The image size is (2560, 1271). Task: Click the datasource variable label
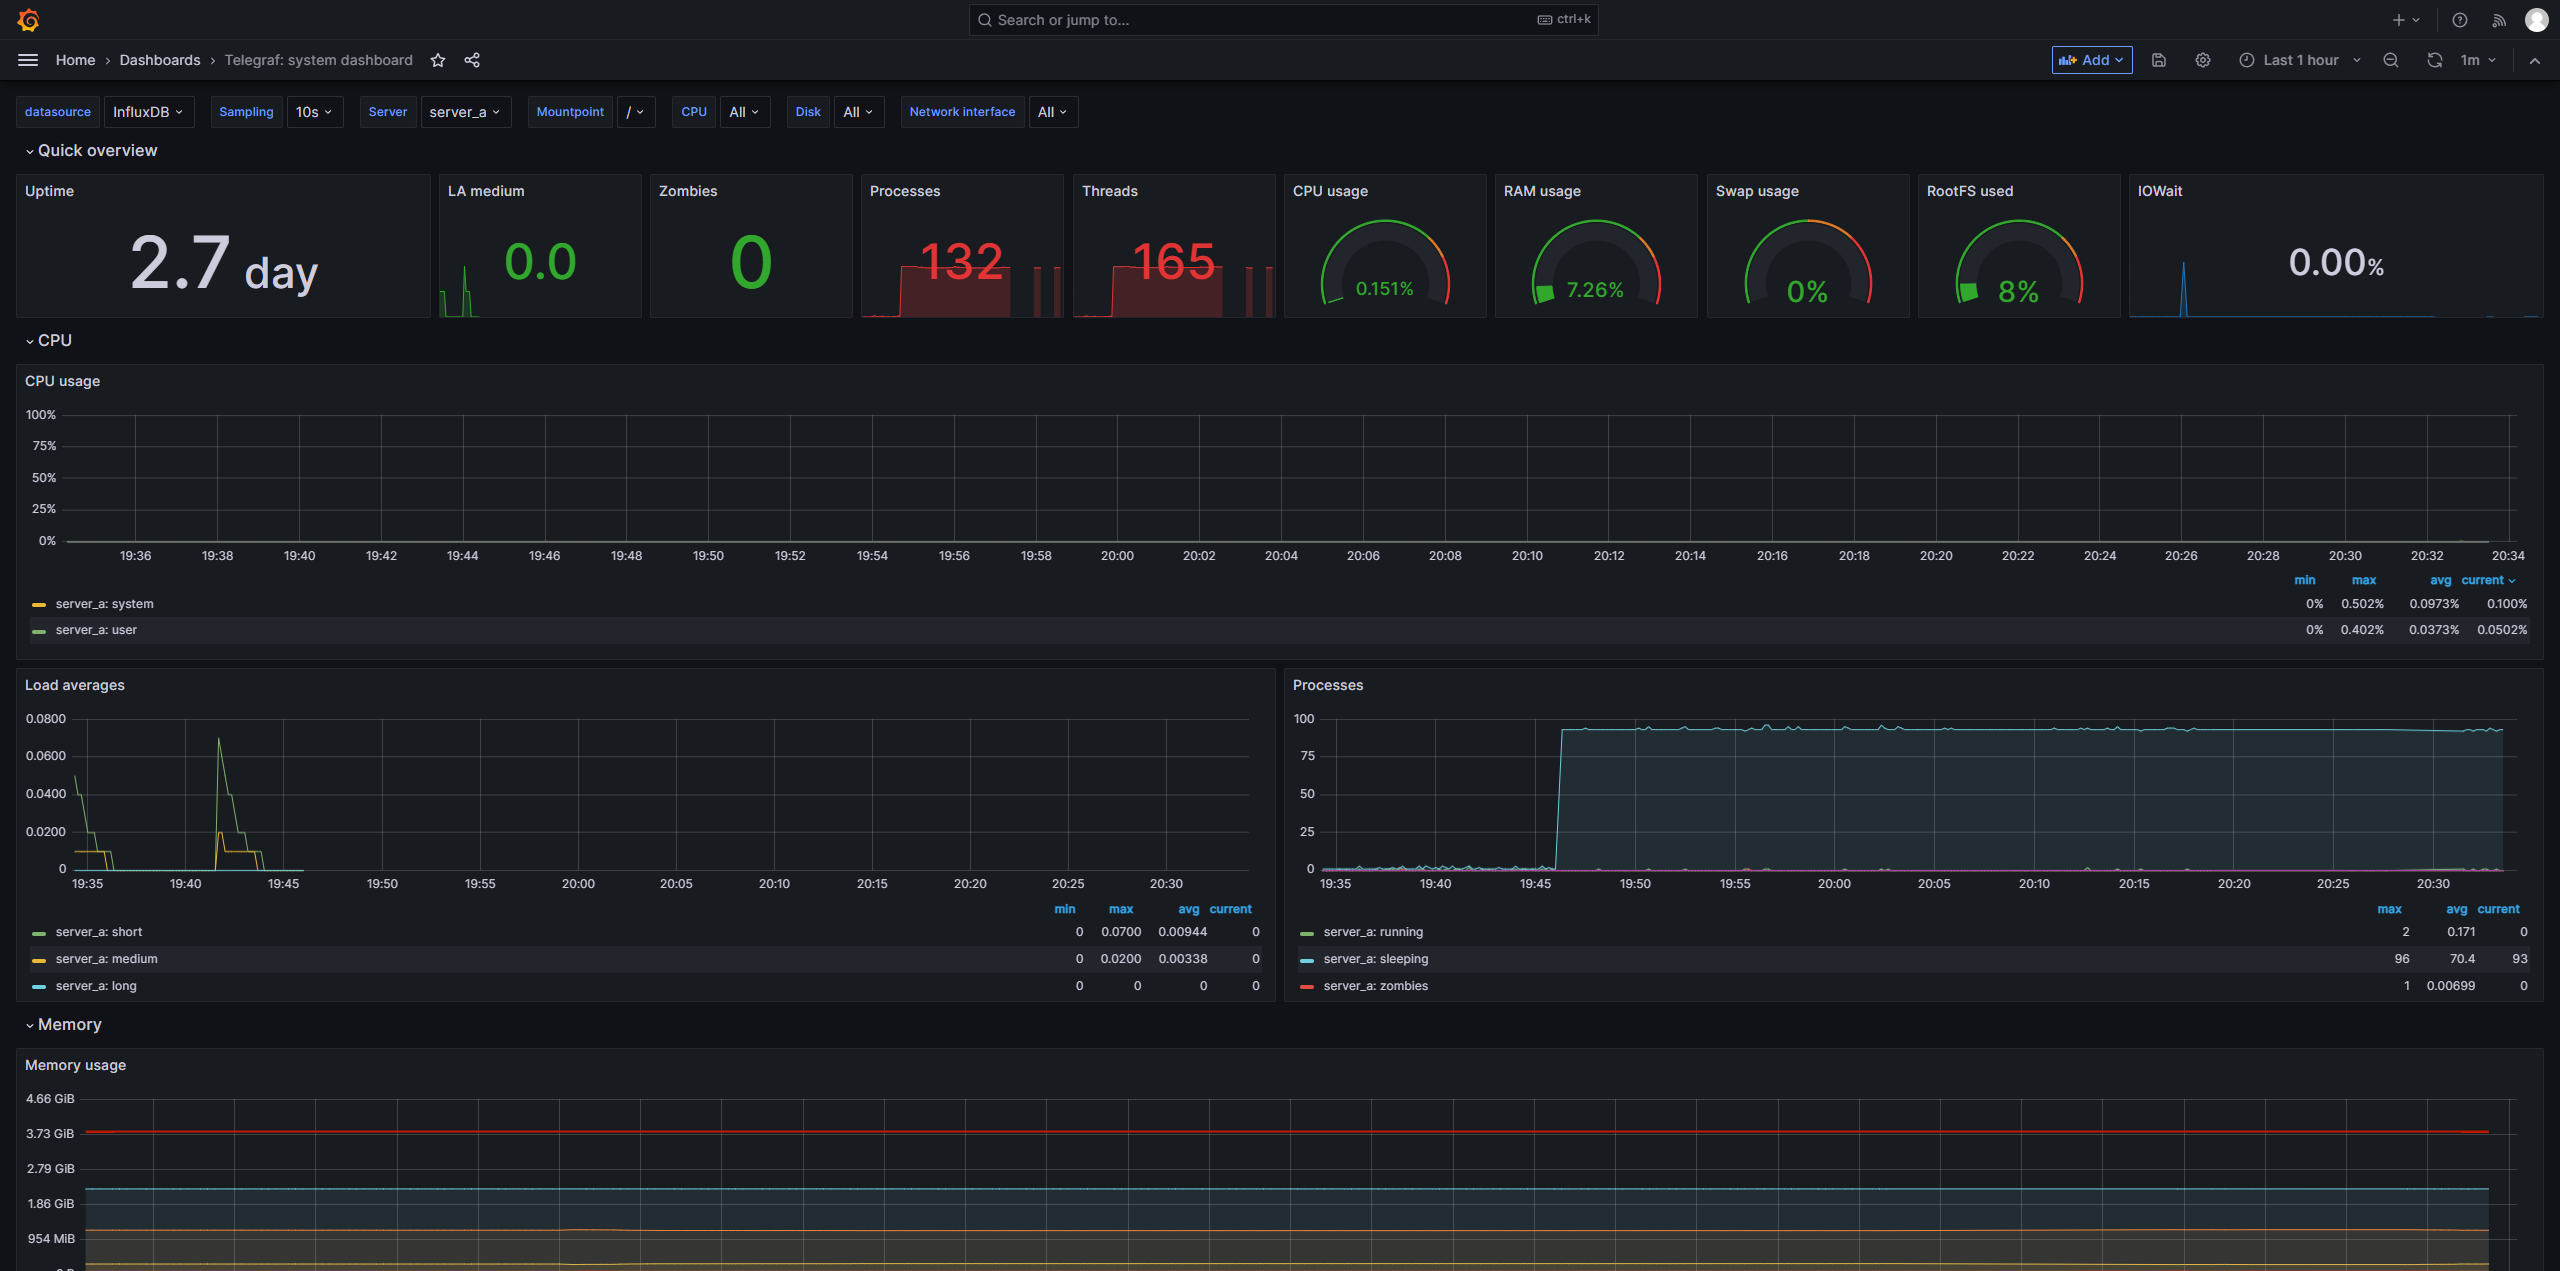tap(58, 112)
